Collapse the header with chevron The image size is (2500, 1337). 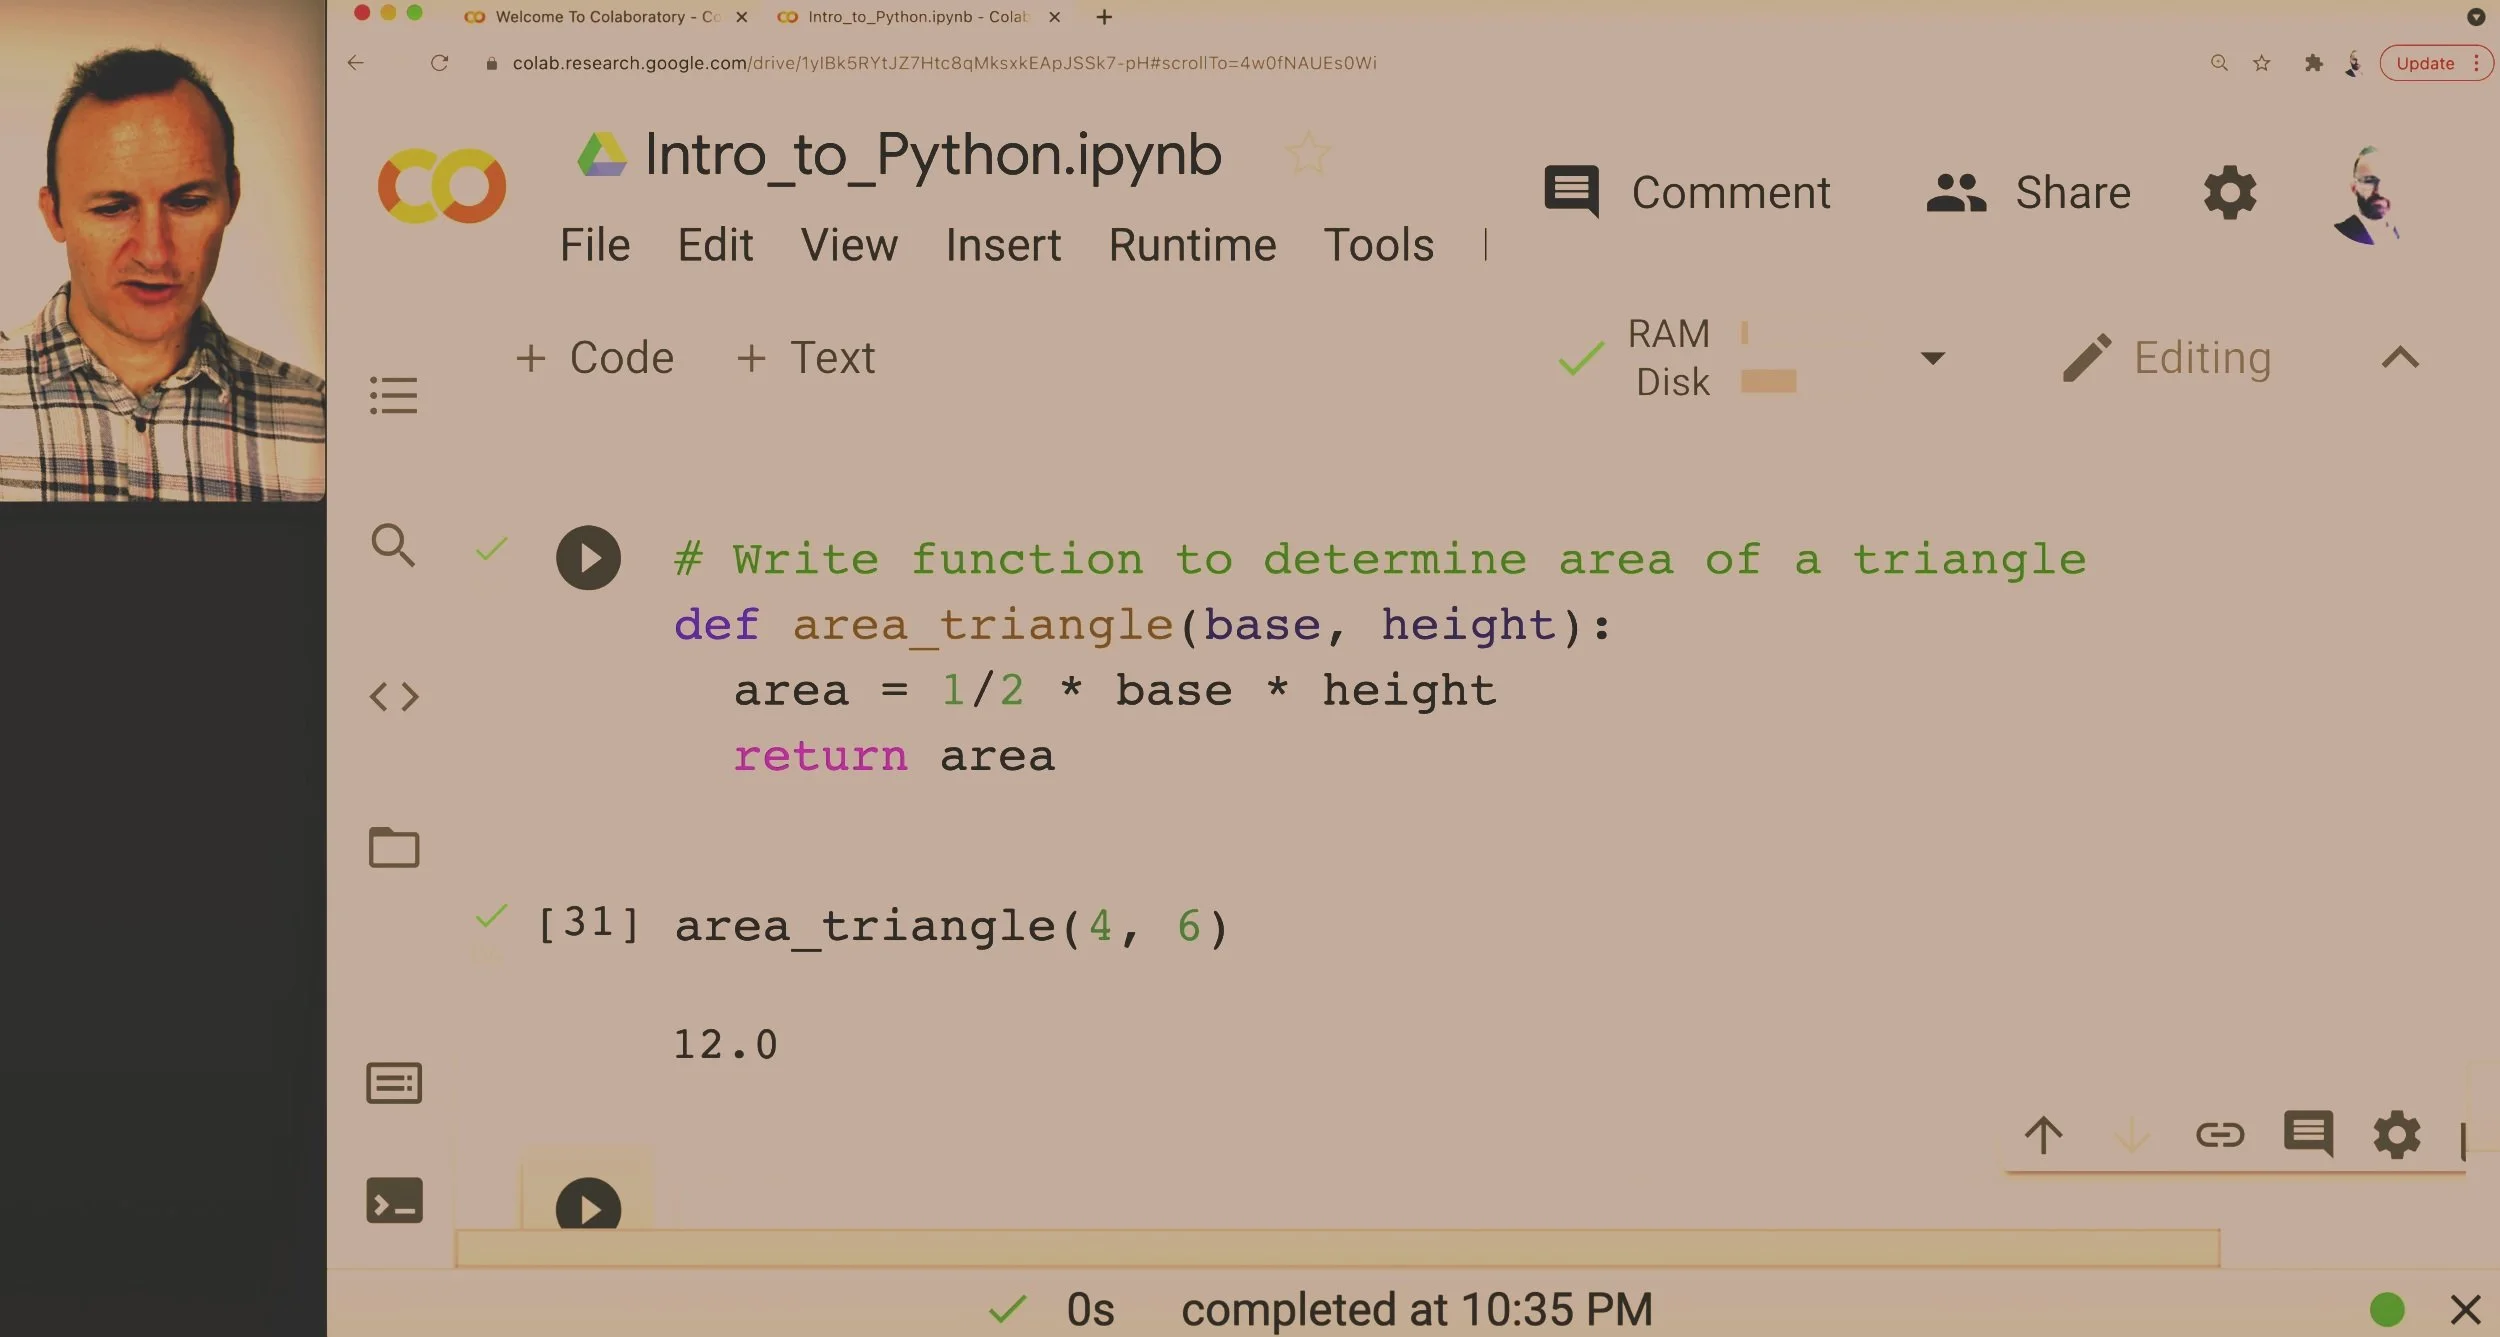click(x=2400, y=357)
